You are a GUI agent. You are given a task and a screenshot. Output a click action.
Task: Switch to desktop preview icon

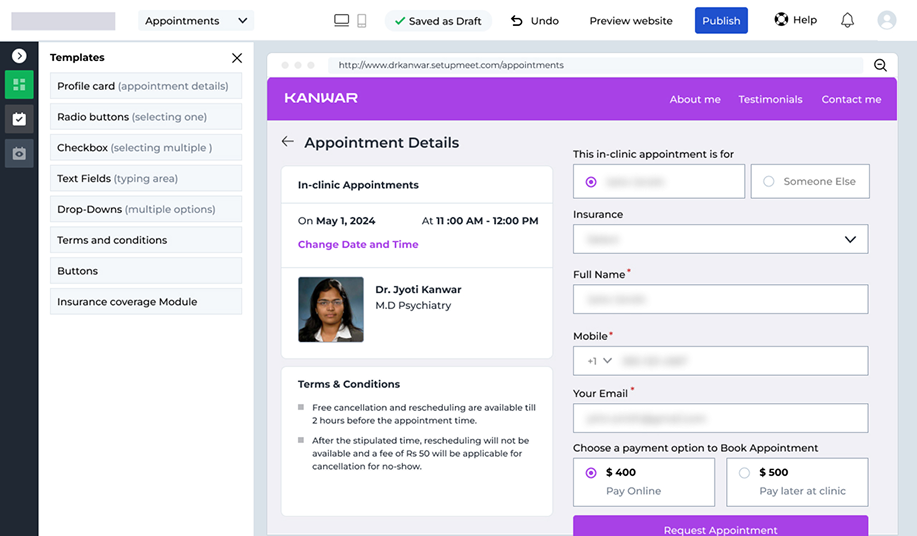[342, 20]
